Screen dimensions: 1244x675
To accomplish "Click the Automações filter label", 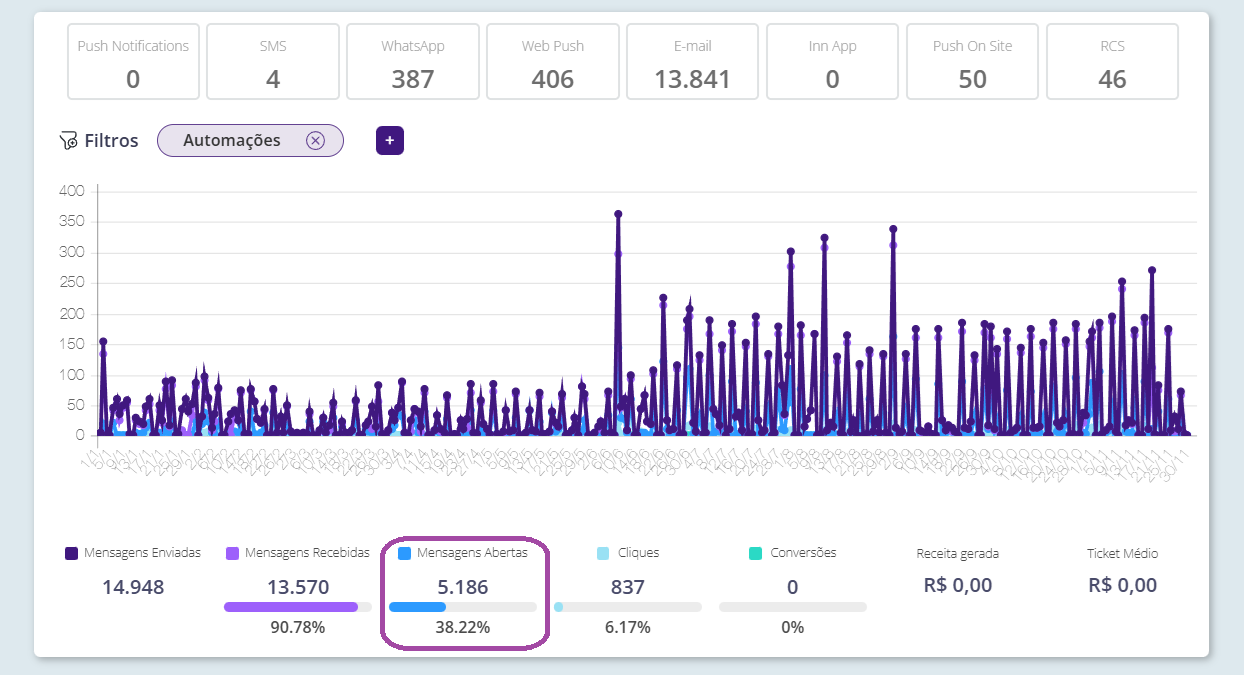I will (232, 141).
